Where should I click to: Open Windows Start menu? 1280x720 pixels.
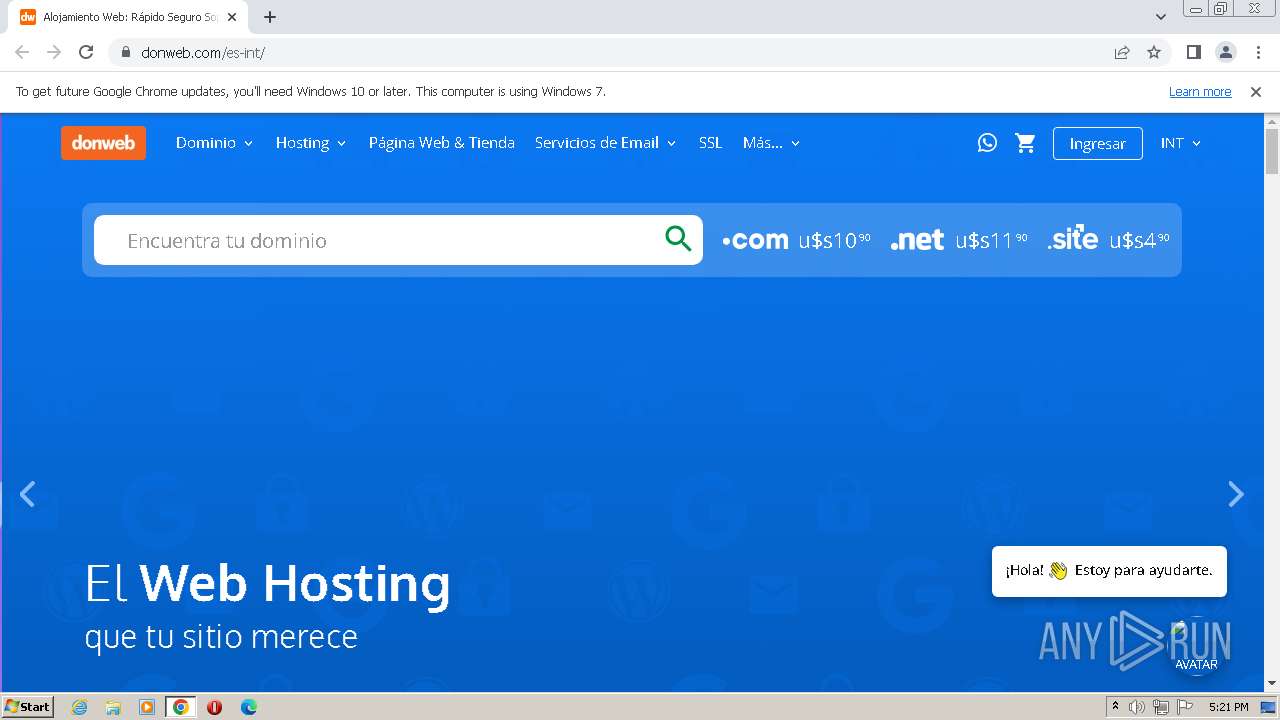27,707
